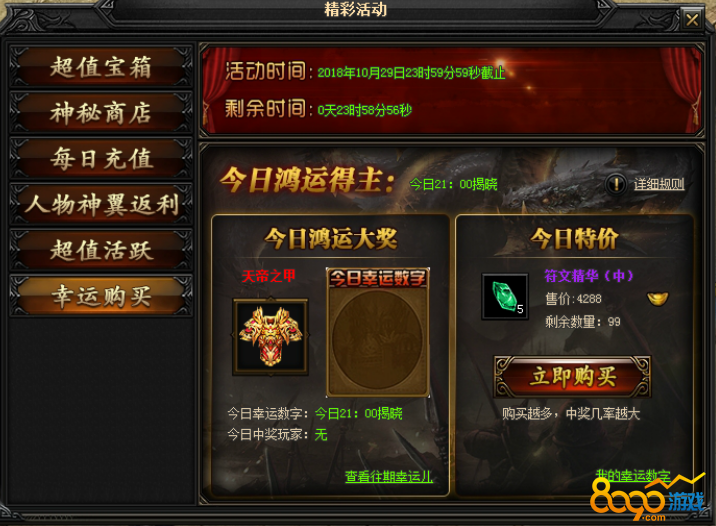Click the exclamation rules icon

coord(616,184)
